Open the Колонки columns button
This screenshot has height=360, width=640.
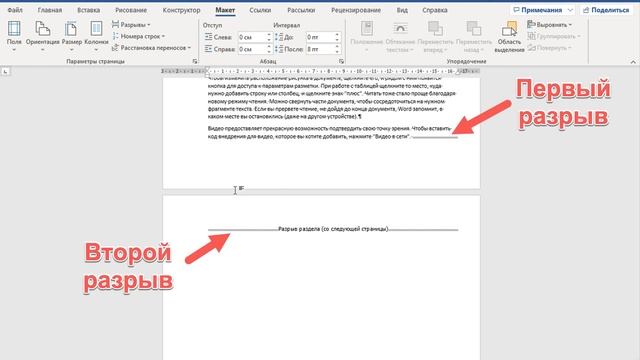[96, 36]
